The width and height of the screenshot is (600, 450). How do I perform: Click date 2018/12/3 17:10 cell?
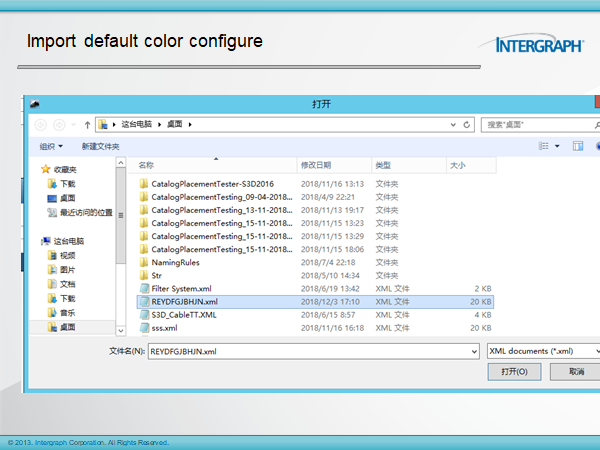pos(330,302)
